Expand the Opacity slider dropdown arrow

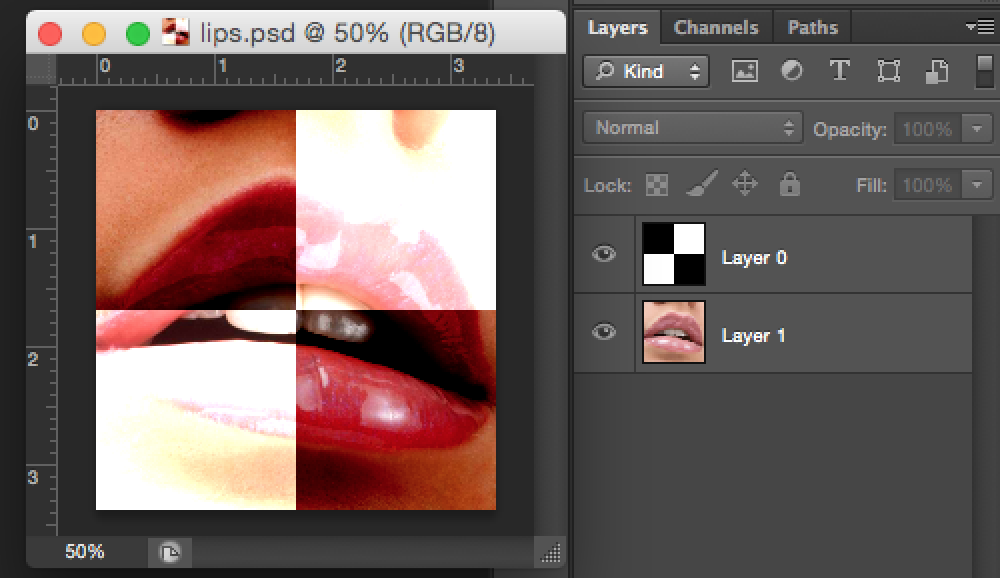(x=975, y=129)
